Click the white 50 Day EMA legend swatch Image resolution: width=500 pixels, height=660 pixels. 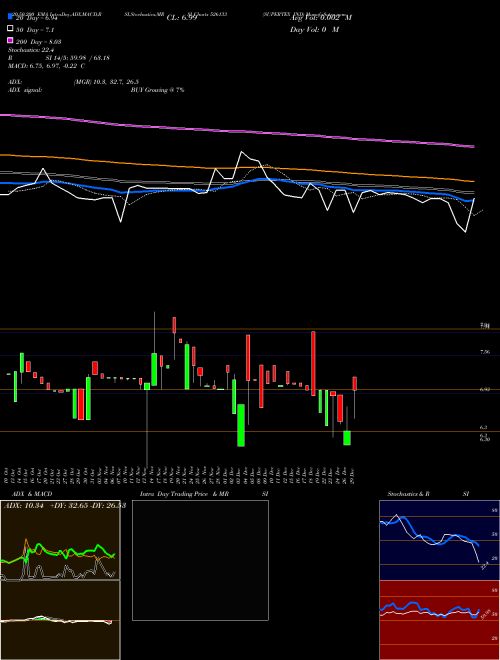pyautogui.click(x=10, y=29)
